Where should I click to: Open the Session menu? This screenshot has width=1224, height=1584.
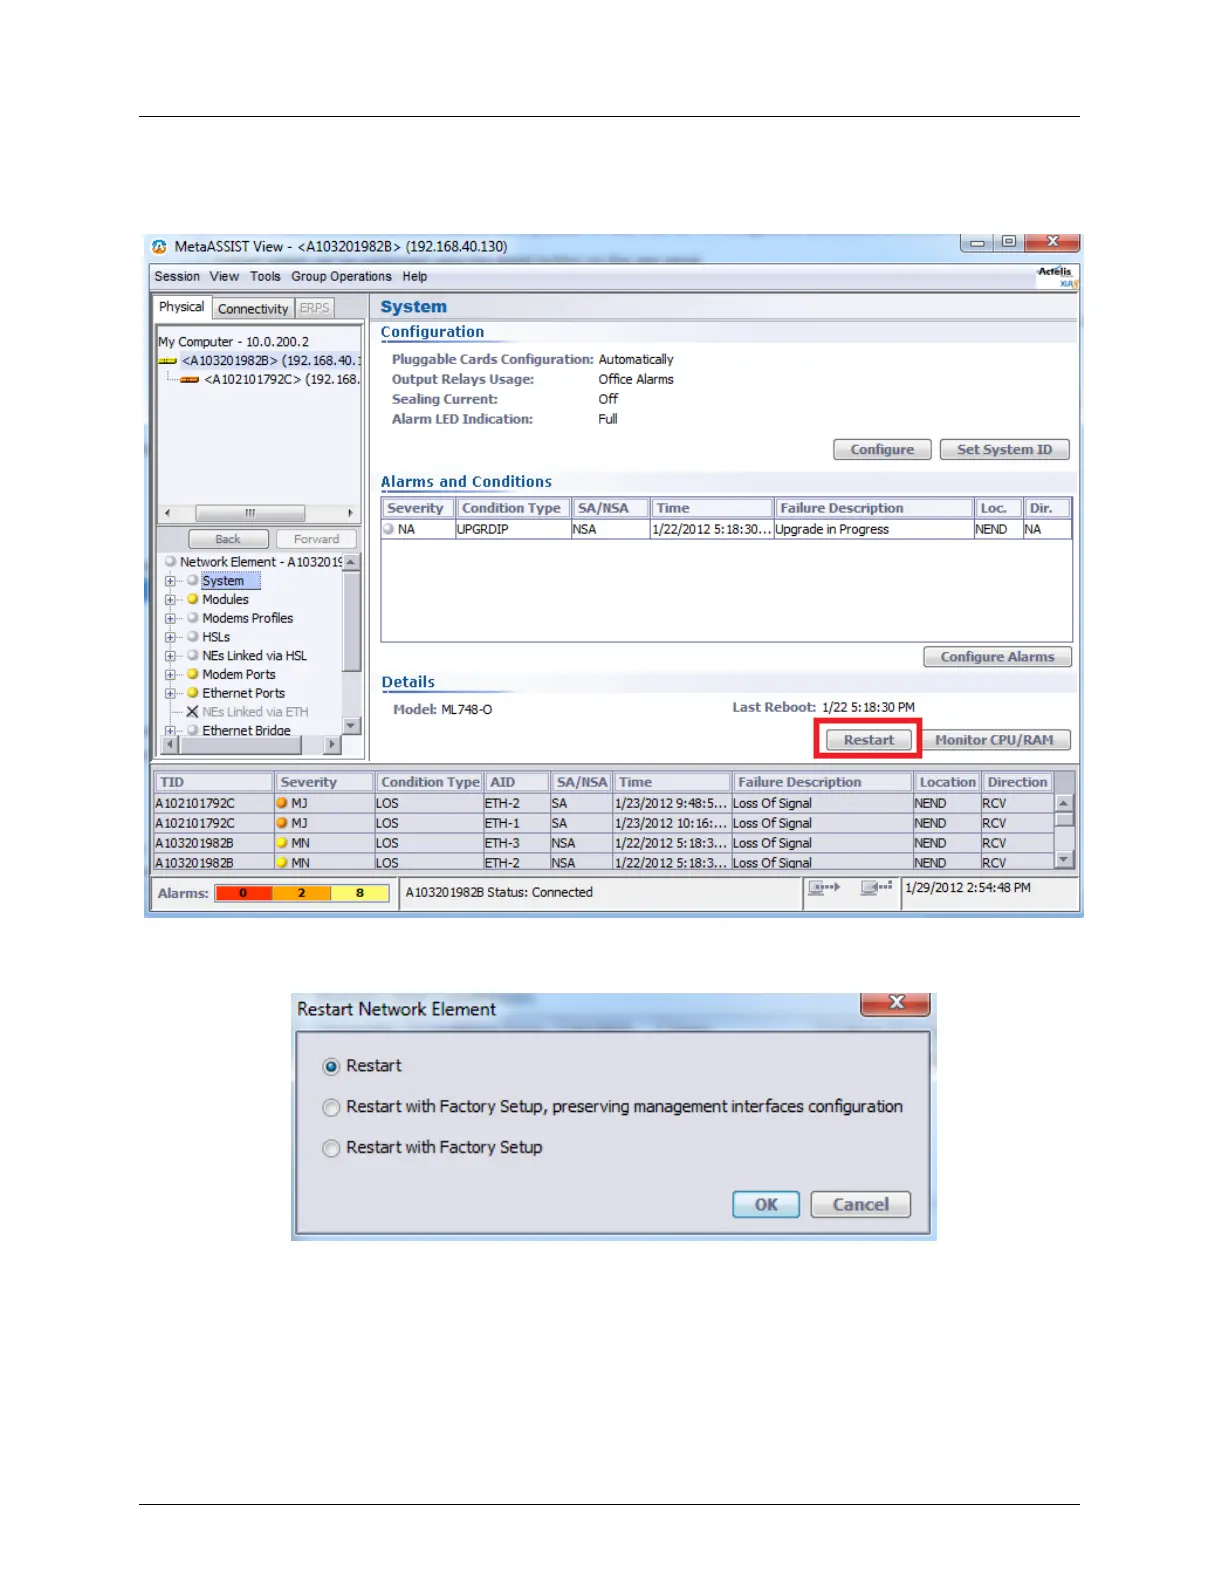(177, 276)
